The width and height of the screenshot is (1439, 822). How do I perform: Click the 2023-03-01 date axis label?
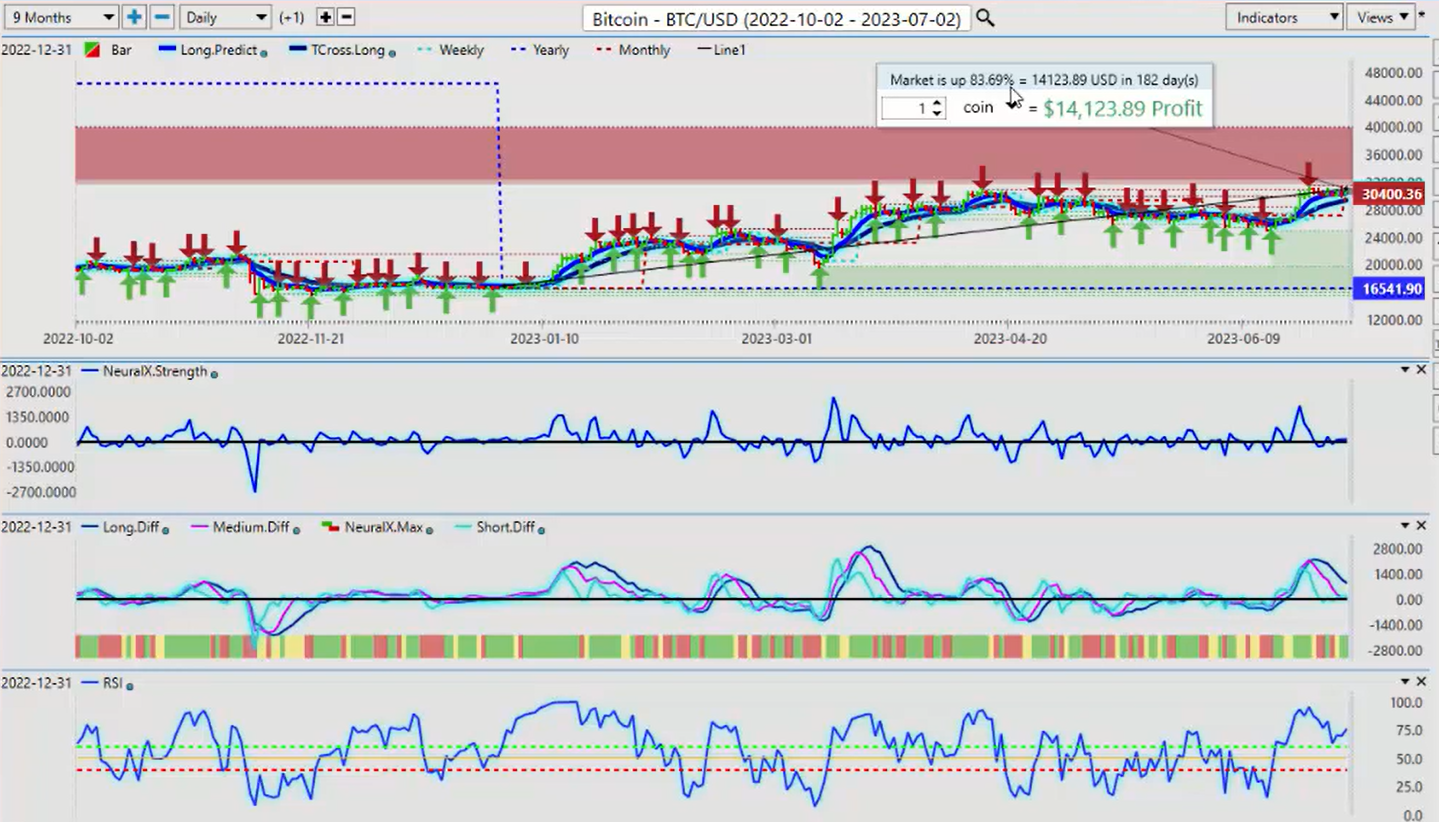tap(777, 339)
